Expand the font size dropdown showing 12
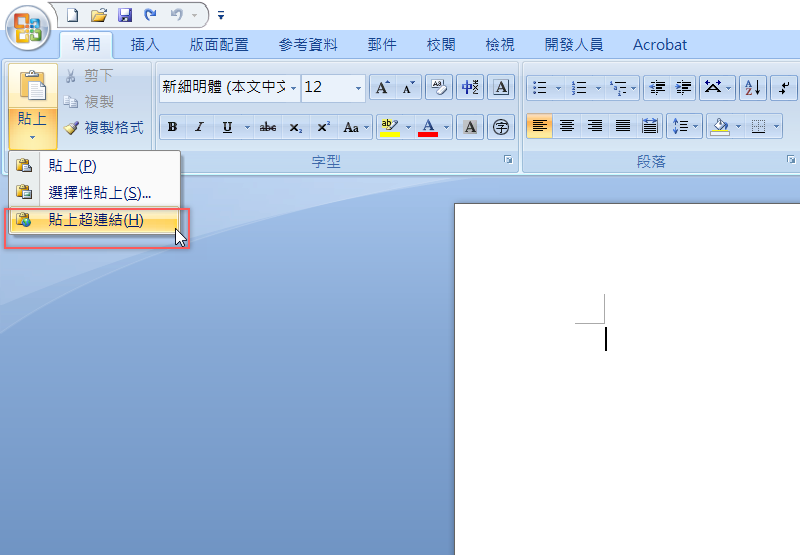800x555 pixels. [x=359, y=88]
